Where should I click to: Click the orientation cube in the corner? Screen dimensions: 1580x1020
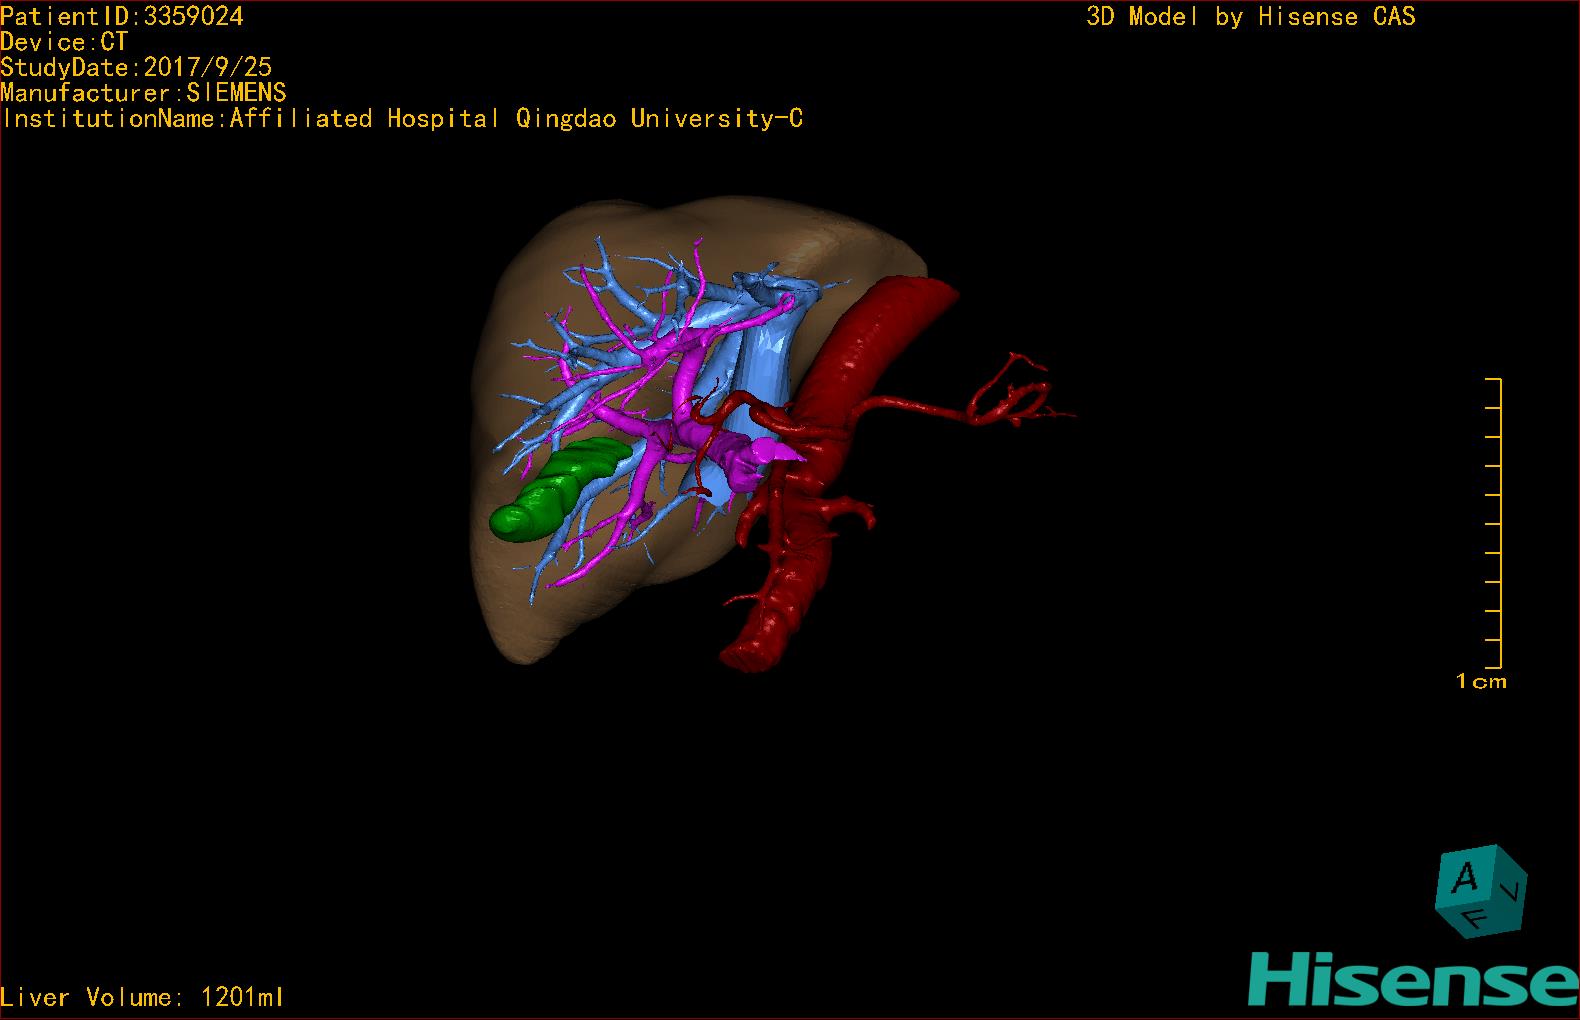(1481, 891)
